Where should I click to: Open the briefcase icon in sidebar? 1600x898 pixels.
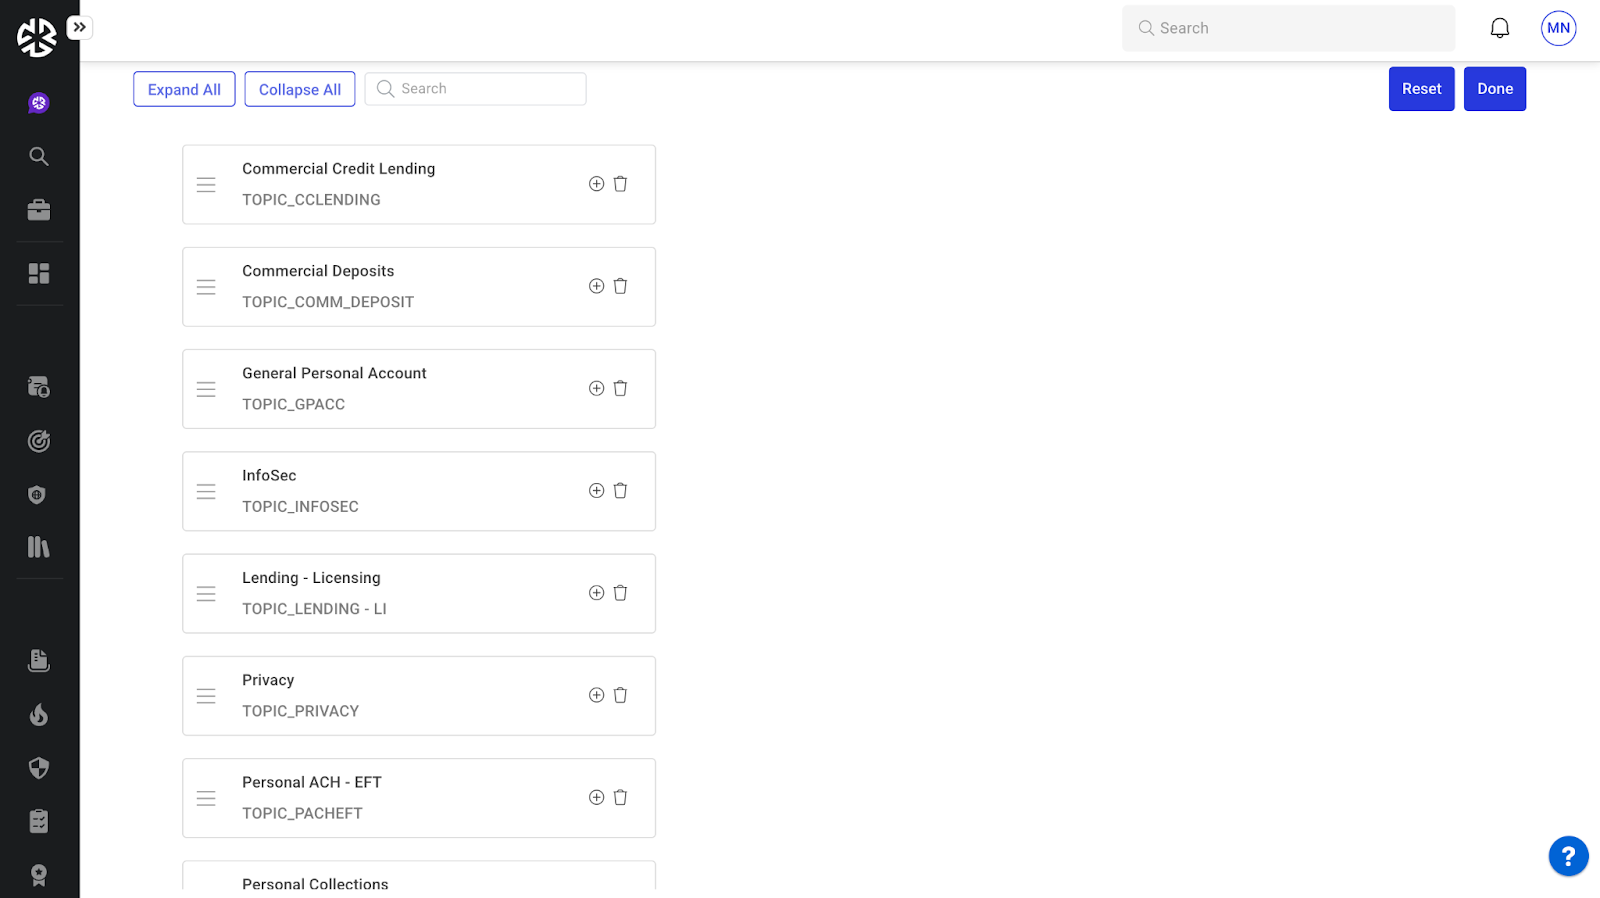click(x=39, y=210)
